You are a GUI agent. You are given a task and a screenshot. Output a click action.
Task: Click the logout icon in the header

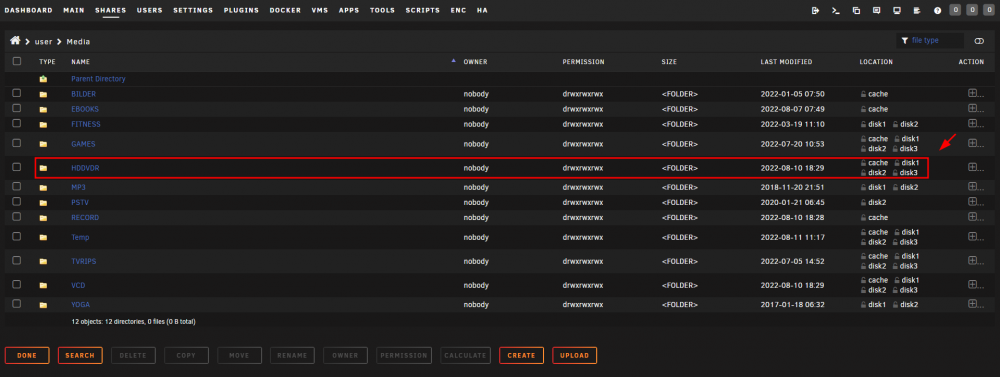click(815, 11)
